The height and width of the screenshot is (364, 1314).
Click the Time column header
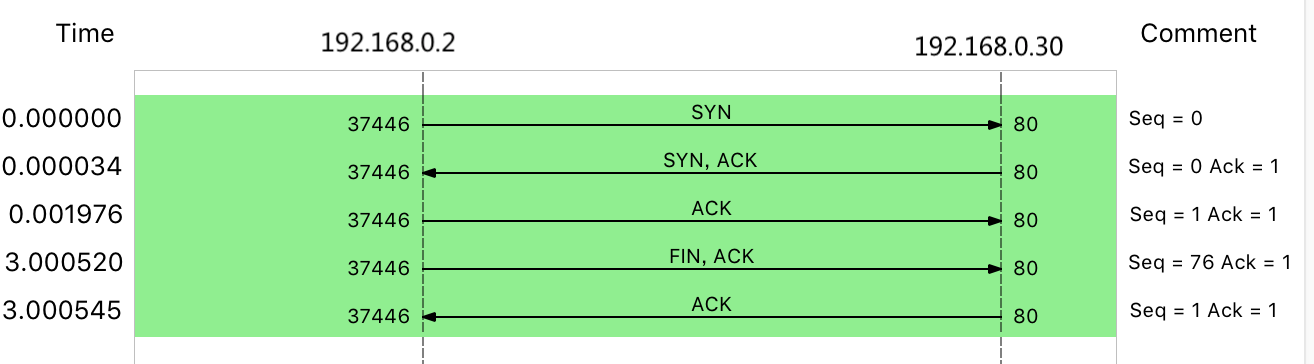(85, 33)
